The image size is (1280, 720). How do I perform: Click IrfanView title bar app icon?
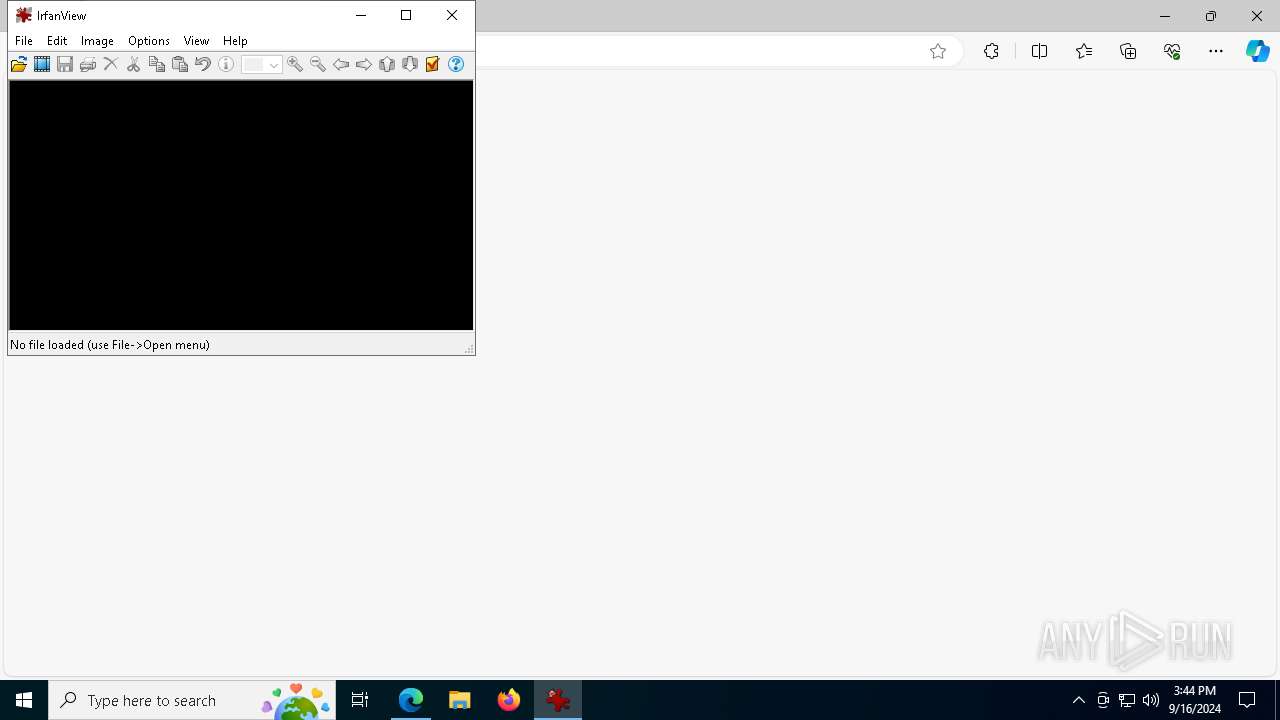[24, 15]
